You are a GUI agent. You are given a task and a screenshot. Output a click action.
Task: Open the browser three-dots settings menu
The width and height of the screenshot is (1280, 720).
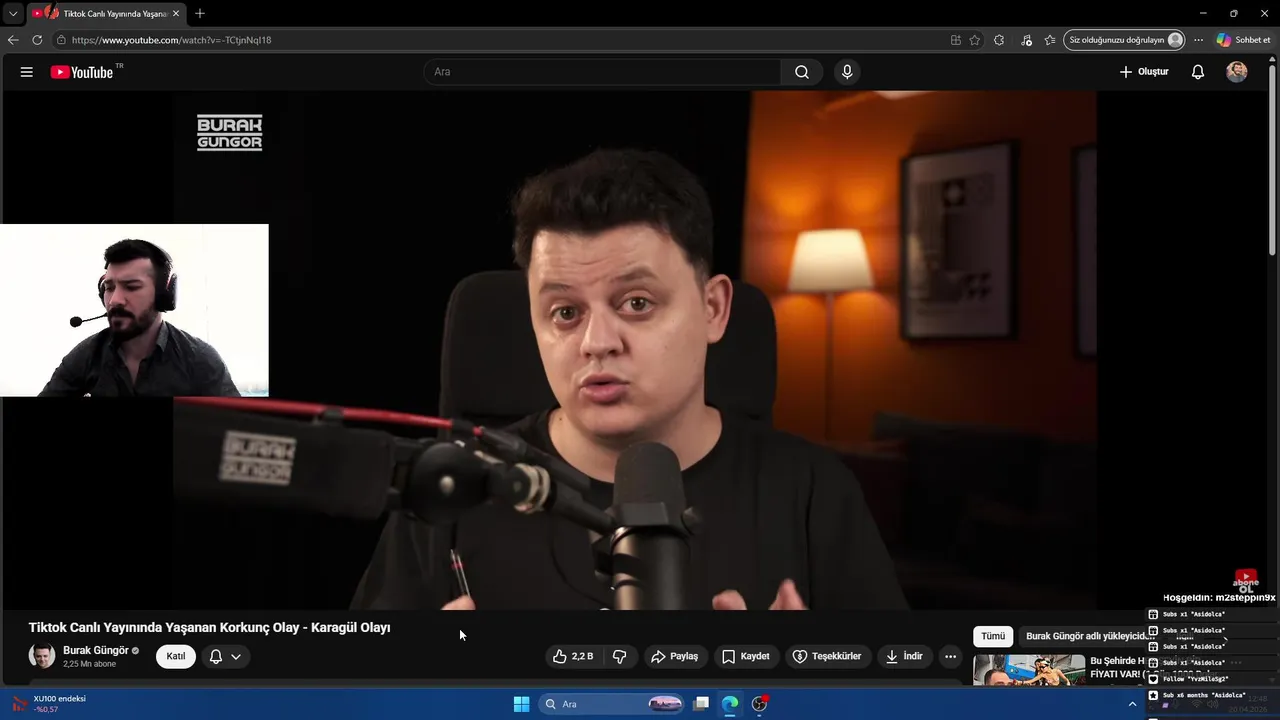(1198, 40)
